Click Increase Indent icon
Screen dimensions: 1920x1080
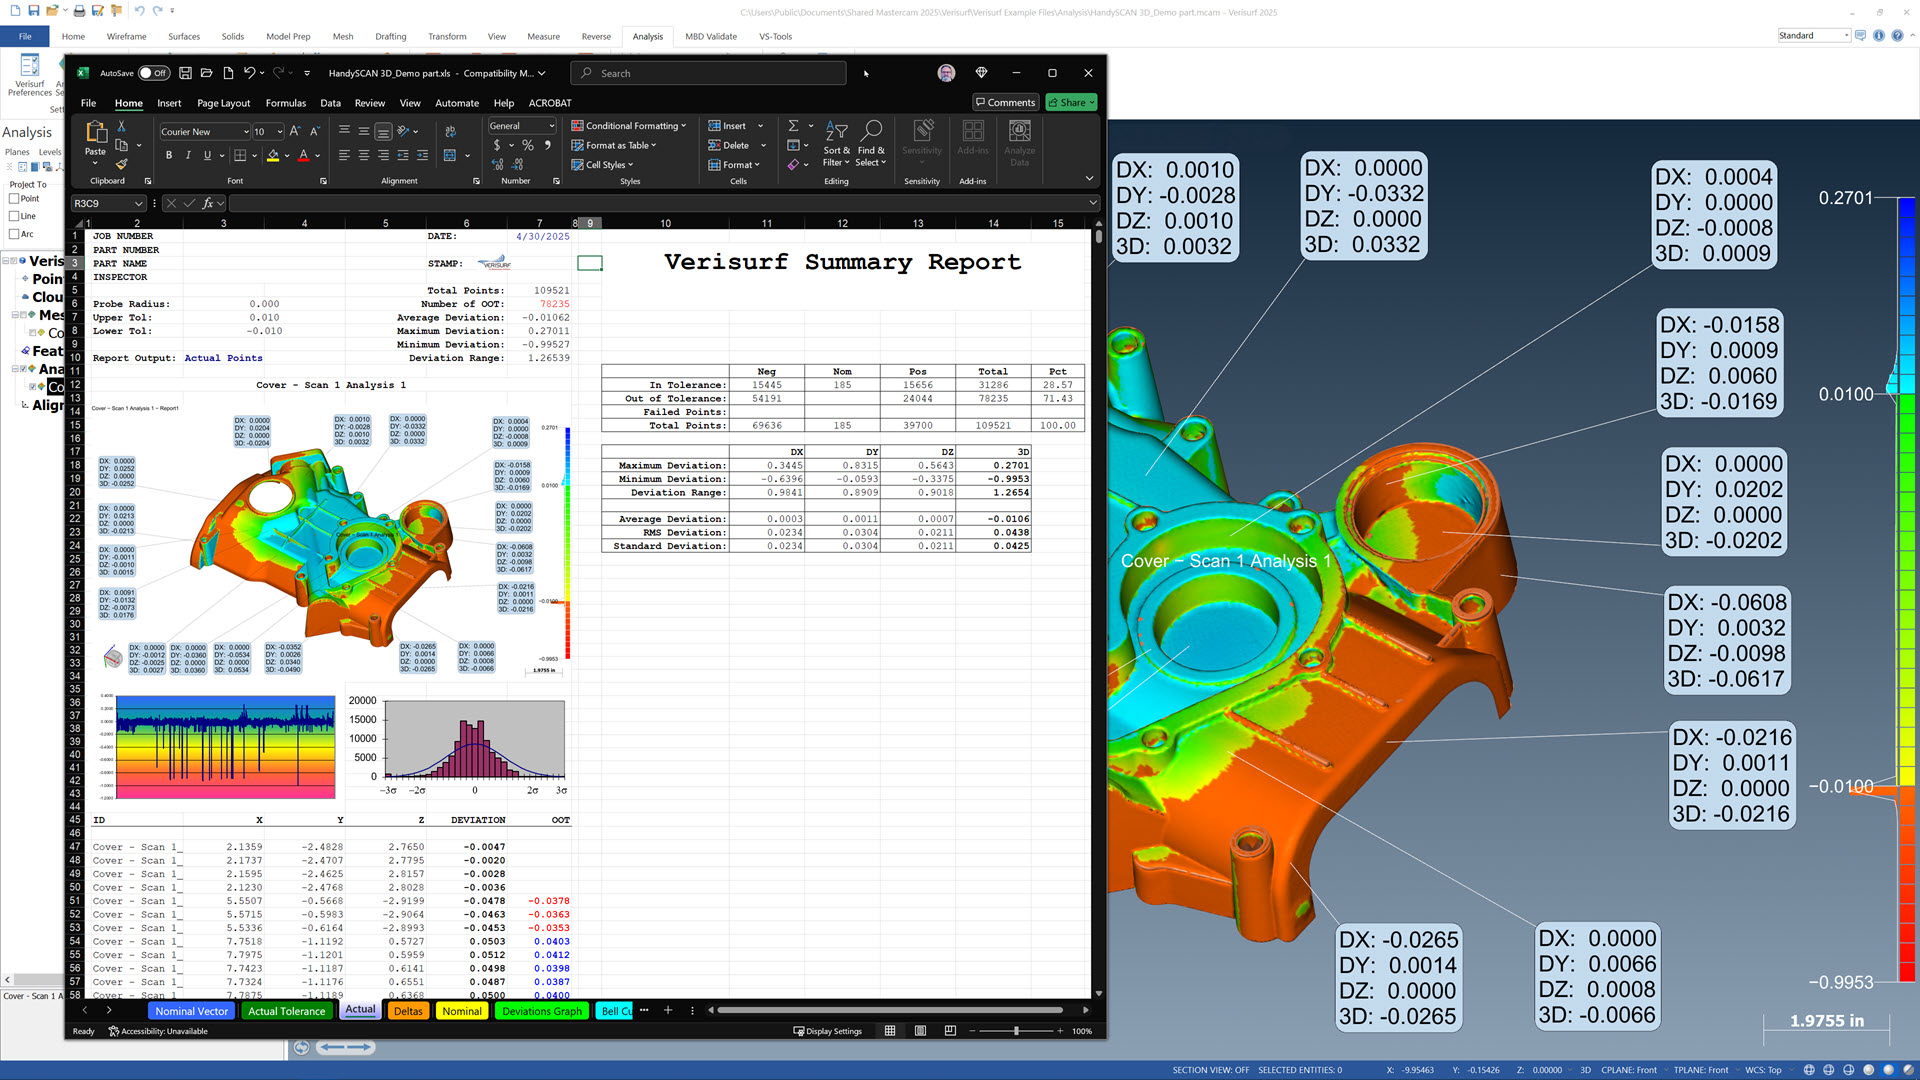[422, 155]
